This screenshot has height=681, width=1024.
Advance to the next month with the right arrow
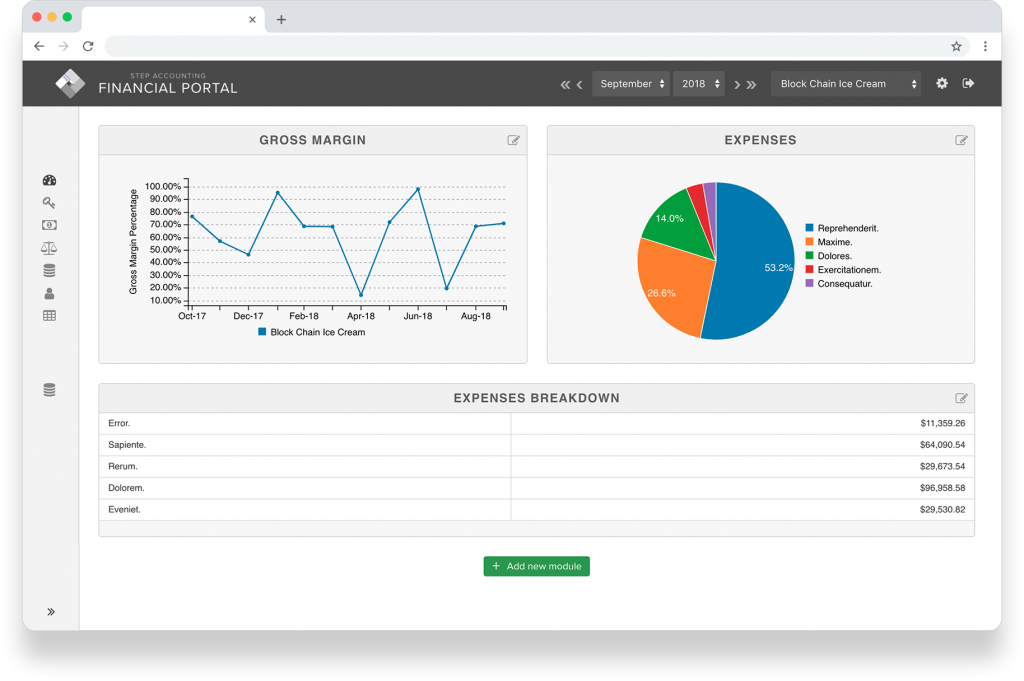737,84
